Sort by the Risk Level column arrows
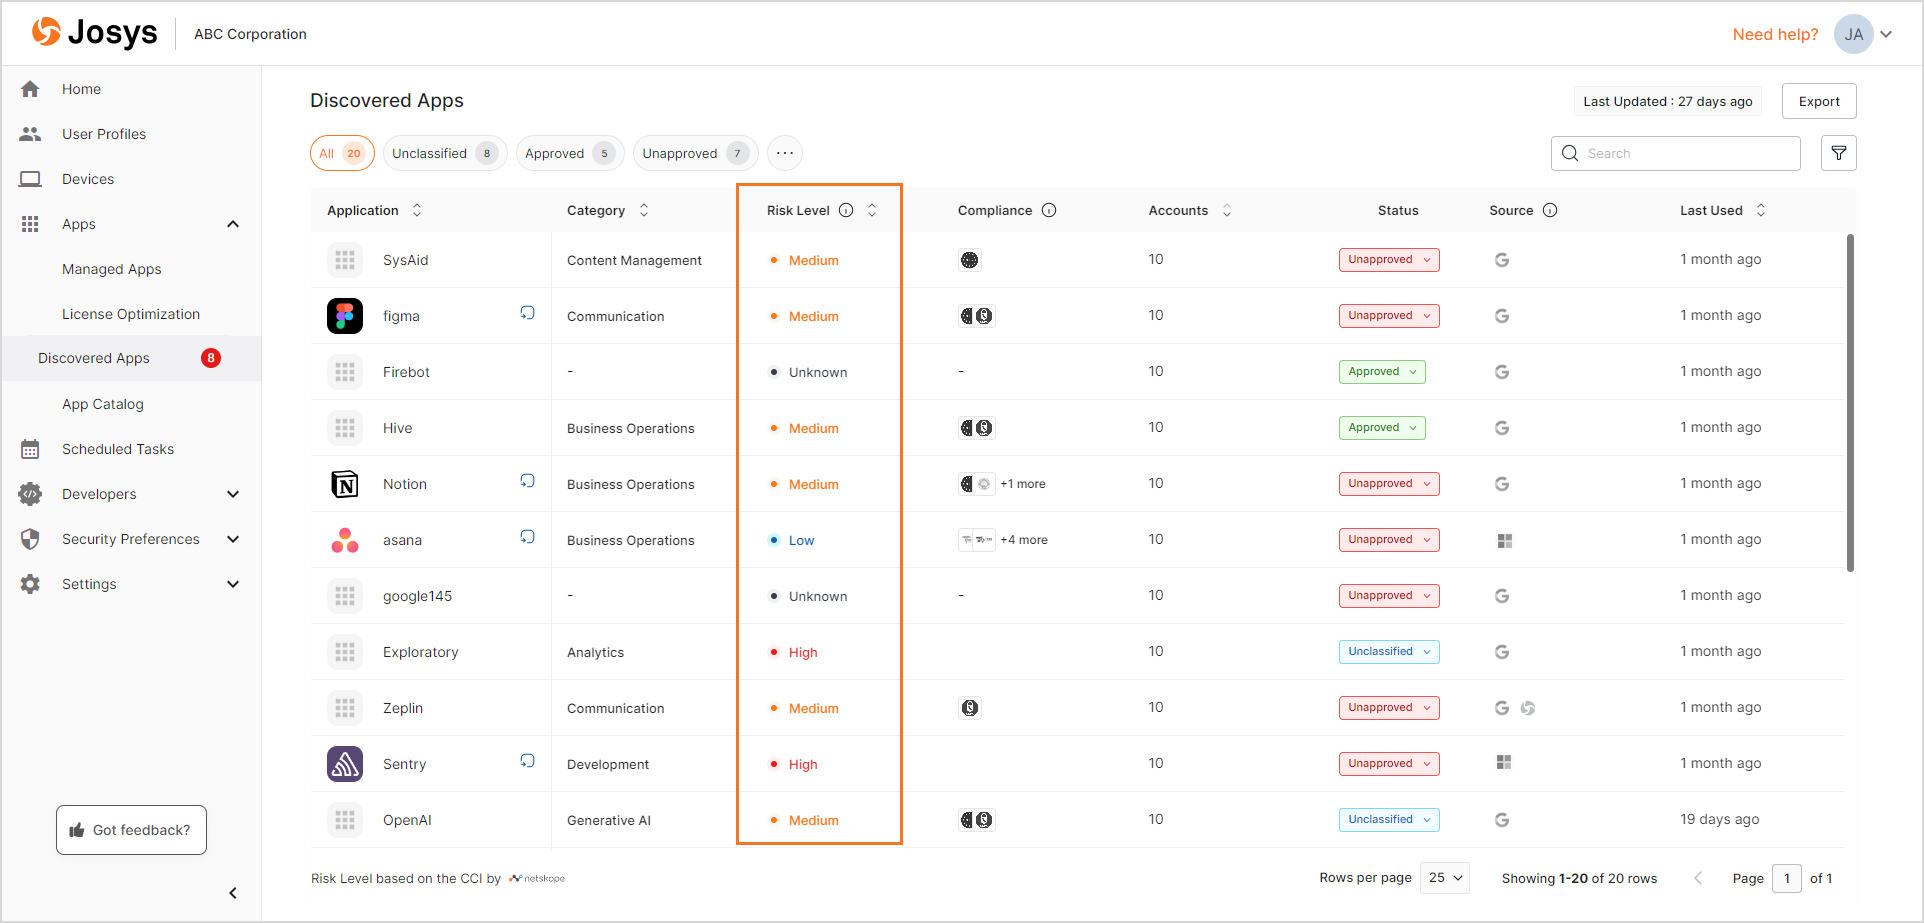The width and height of the screenshot is (1924, 923). coord(872,210)
